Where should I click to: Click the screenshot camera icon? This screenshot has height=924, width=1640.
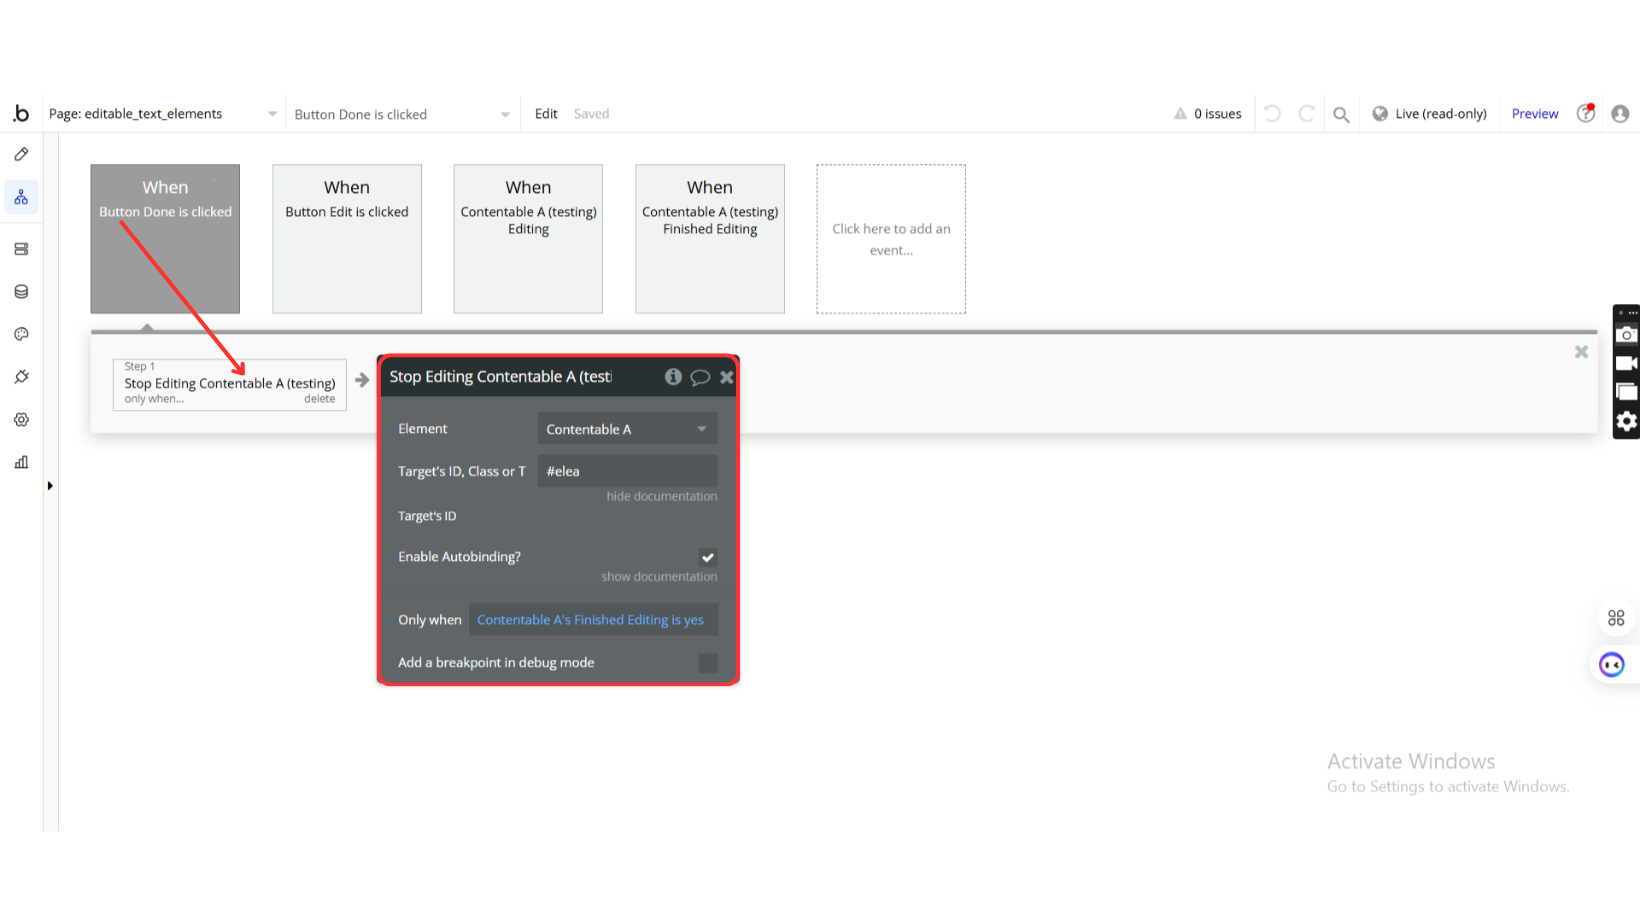click(1627, 335)
